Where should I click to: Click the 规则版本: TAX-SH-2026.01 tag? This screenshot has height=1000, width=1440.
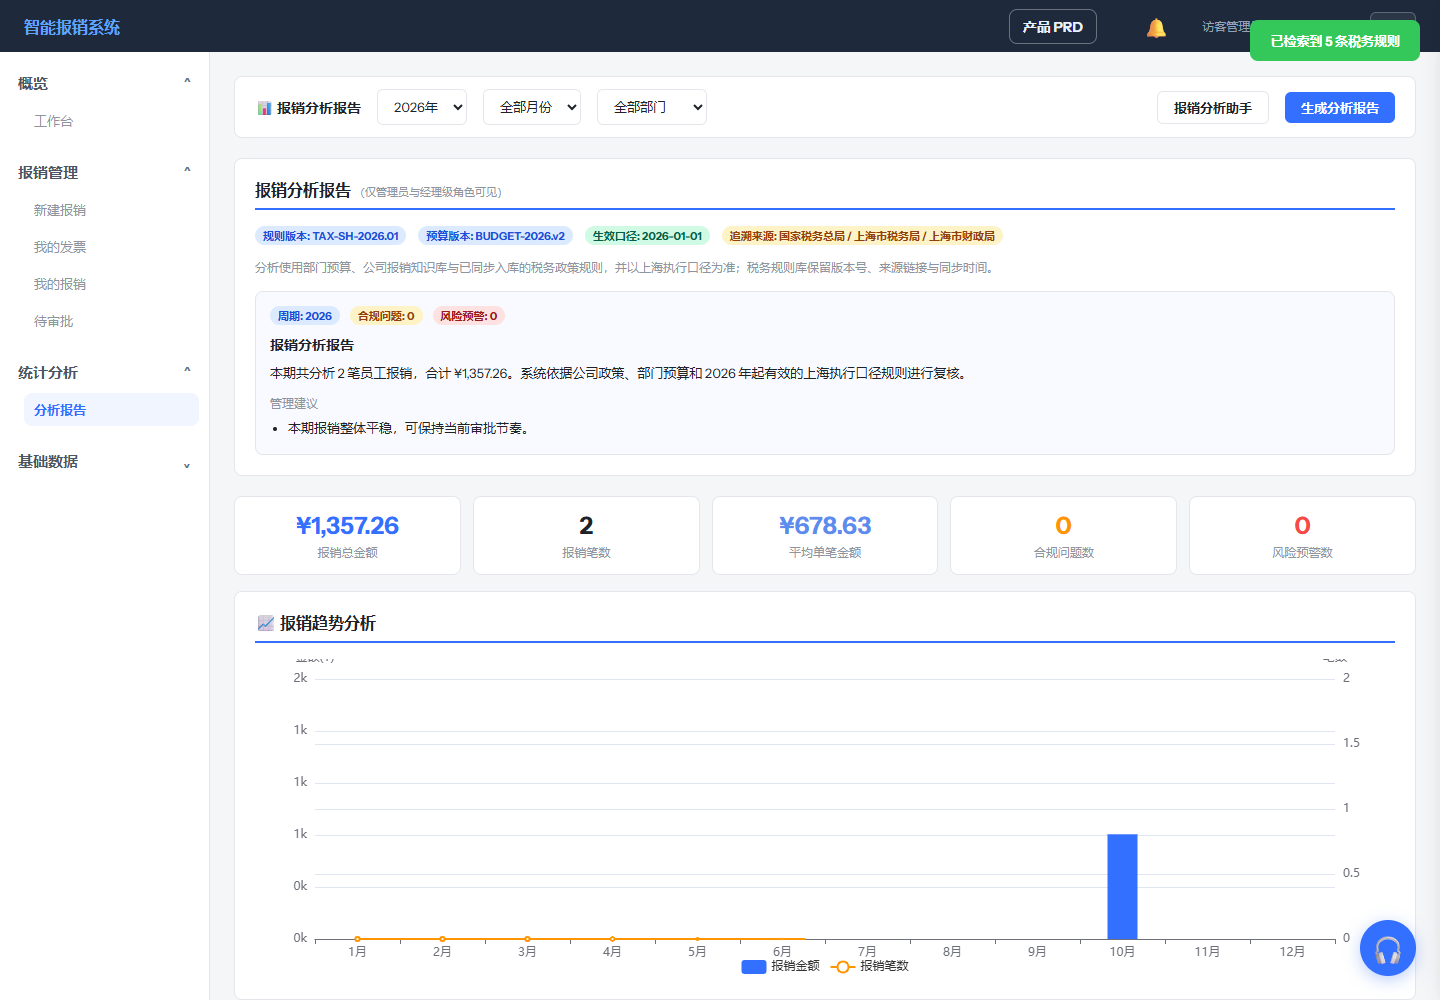click(x=331, y=236)
